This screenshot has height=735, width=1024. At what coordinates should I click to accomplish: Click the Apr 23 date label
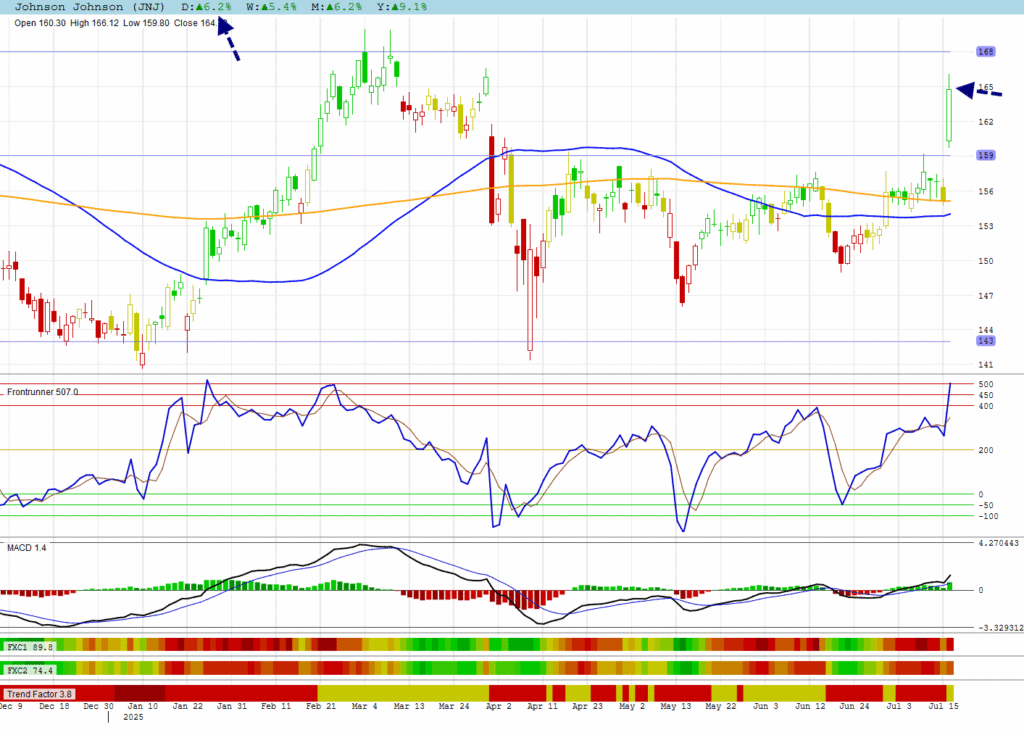tap(588, 706)
